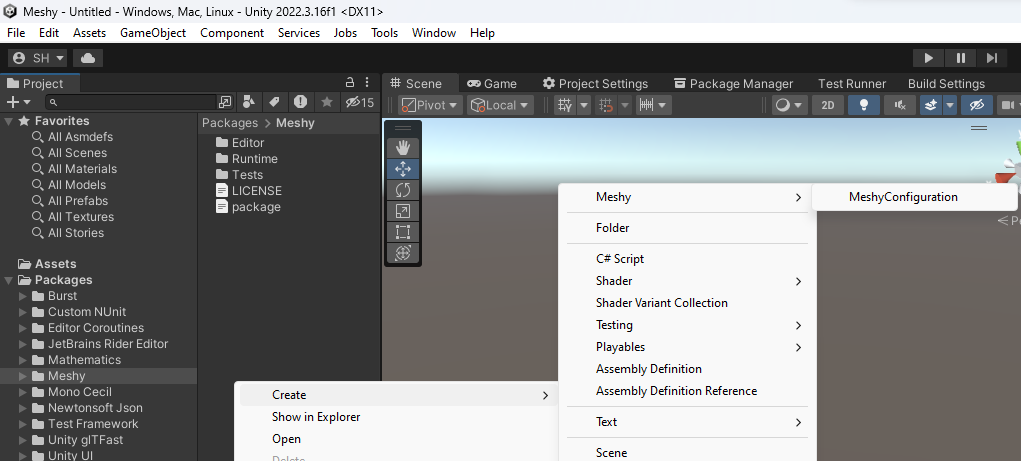
Task: Click Packages in the breadcrumb path
Action: pyautogui.click(x=230, y=123)
